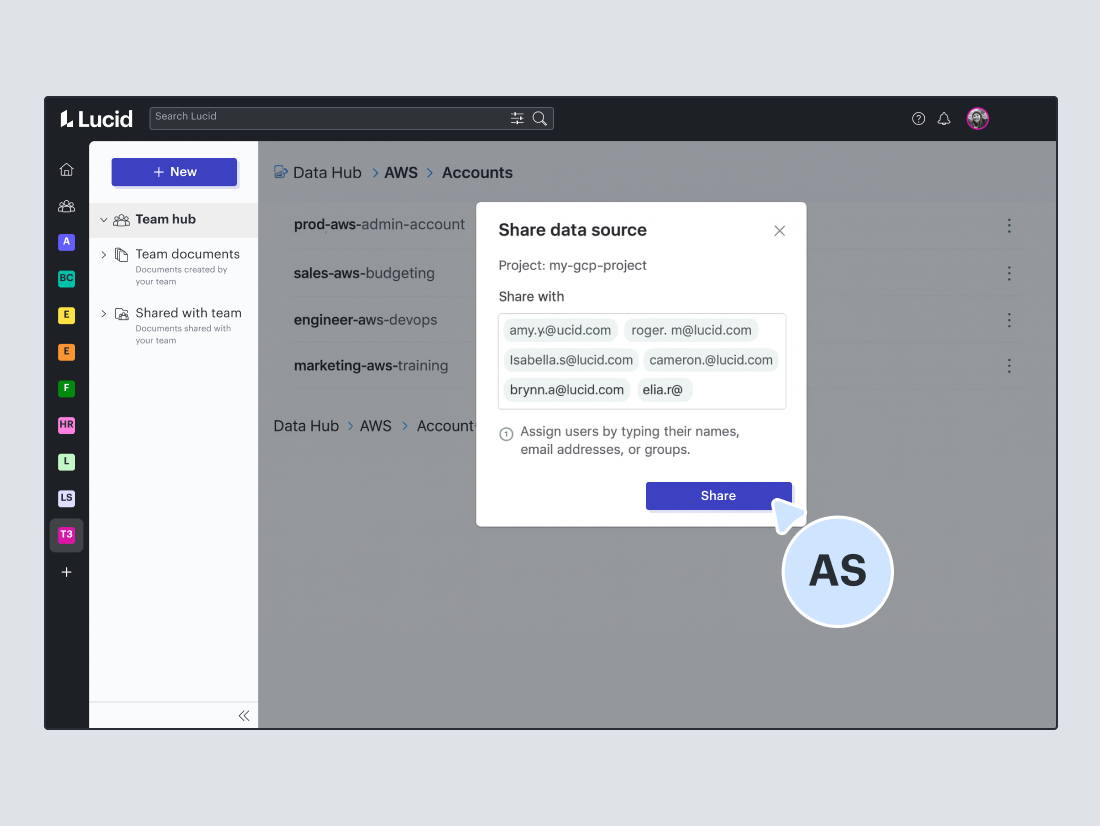Click the New button
This screenshot has width=1100, height=826.
click(174, 172)
